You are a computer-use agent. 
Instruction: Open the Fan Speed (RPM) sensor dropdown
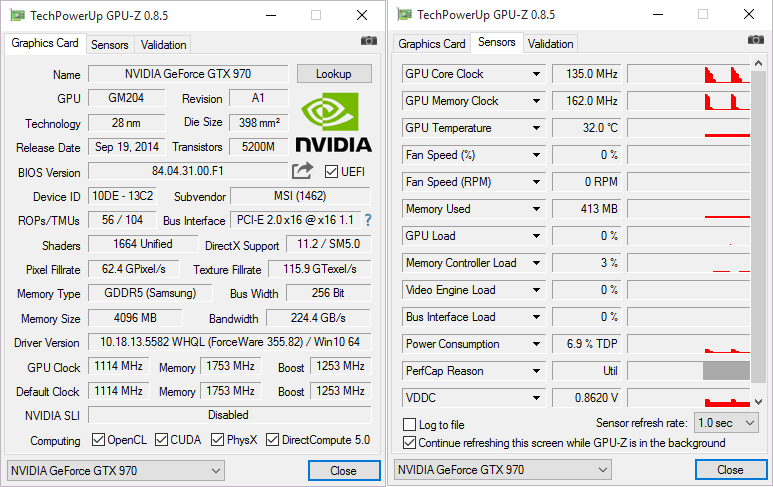(x=536, y=182)
